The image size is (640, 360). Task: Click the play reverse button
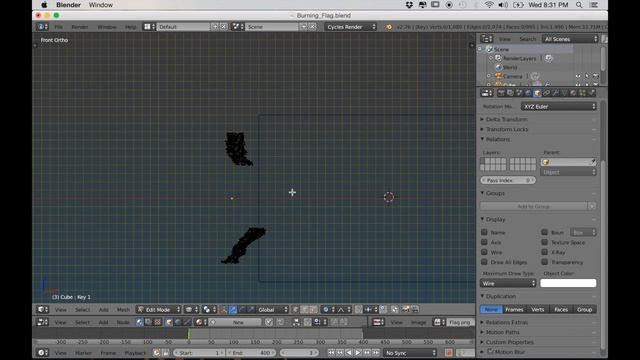(349, 353)
